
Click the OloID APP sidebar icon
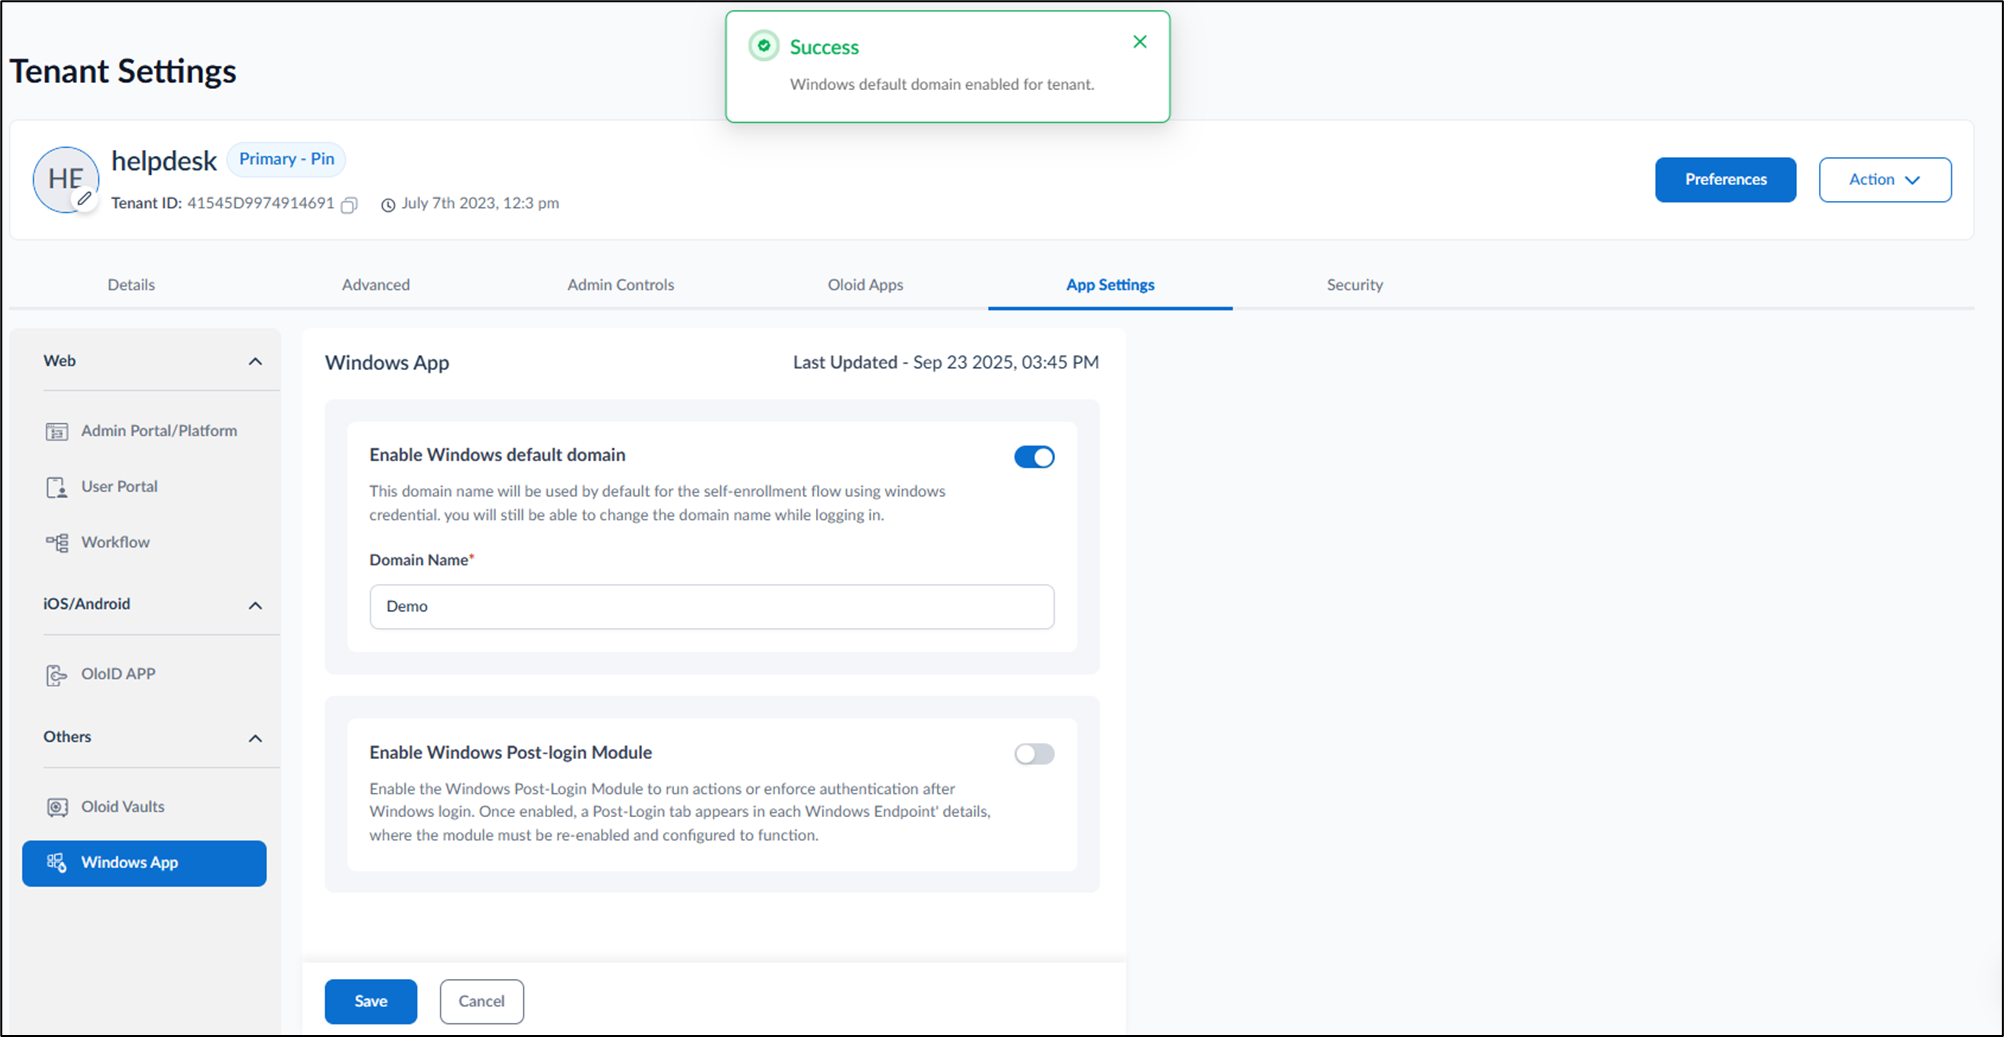click(x=57, y=675)
